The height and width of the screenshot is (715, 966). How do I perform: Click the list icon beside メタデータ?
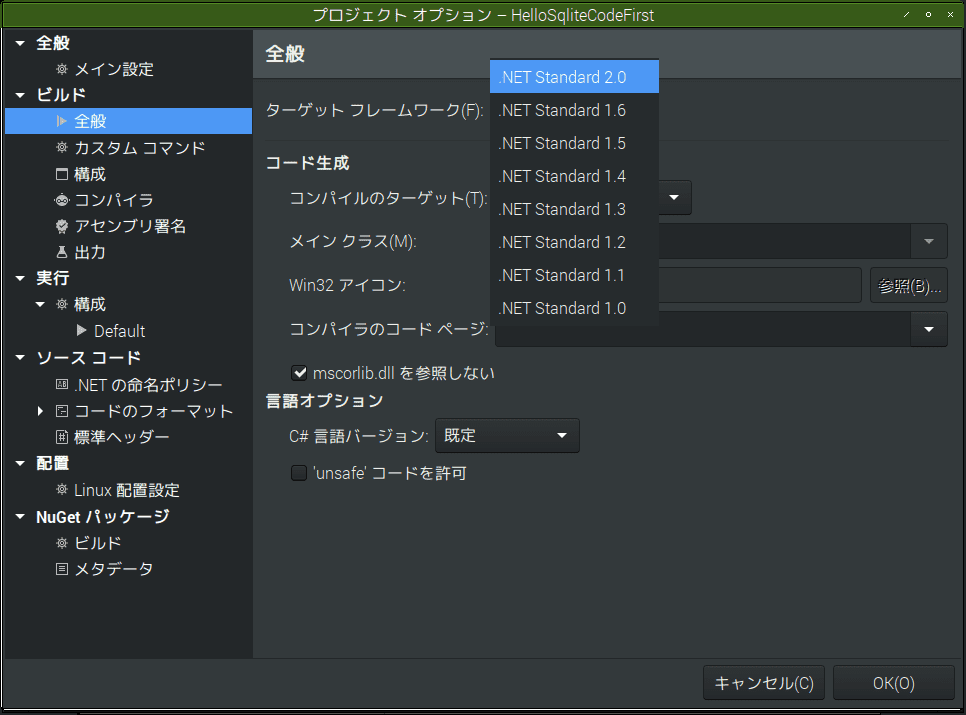pos(62,569)
